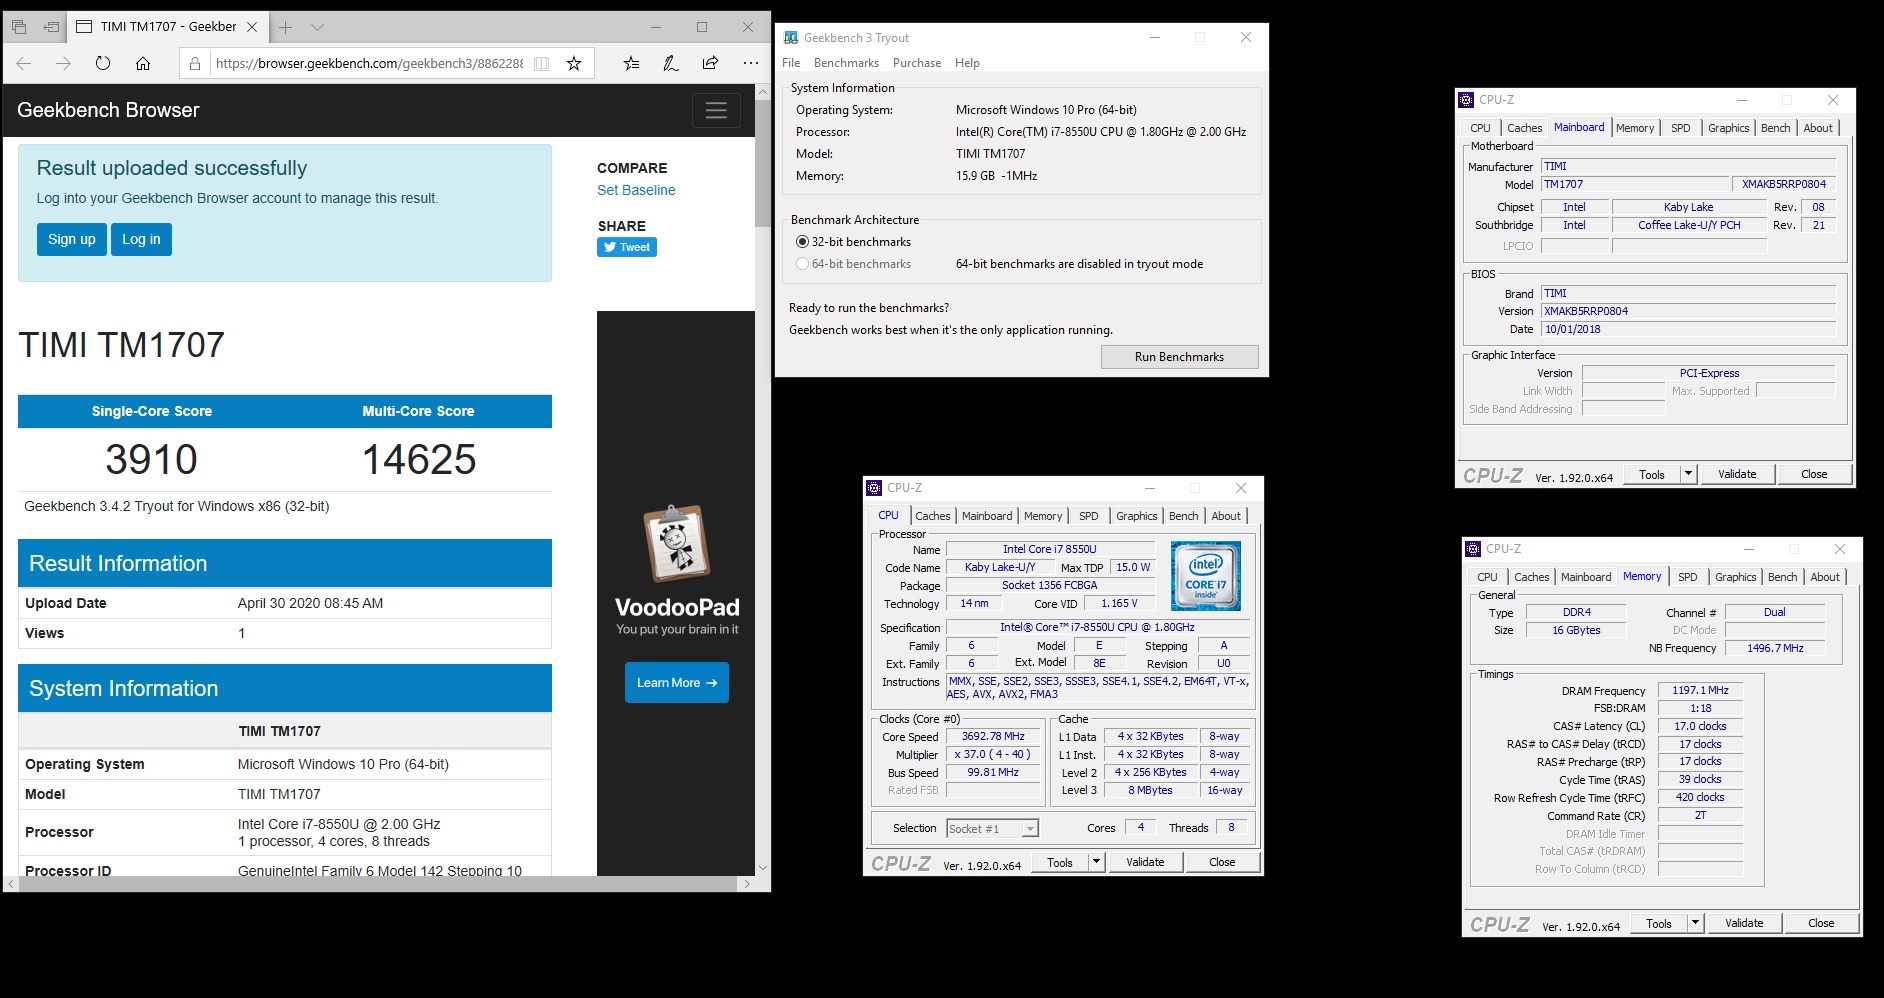Click Close button in CPU-Z Memory window
Image resolution: width=1884 pixels, height=998 pixels.
click(x=1821, y=923)
